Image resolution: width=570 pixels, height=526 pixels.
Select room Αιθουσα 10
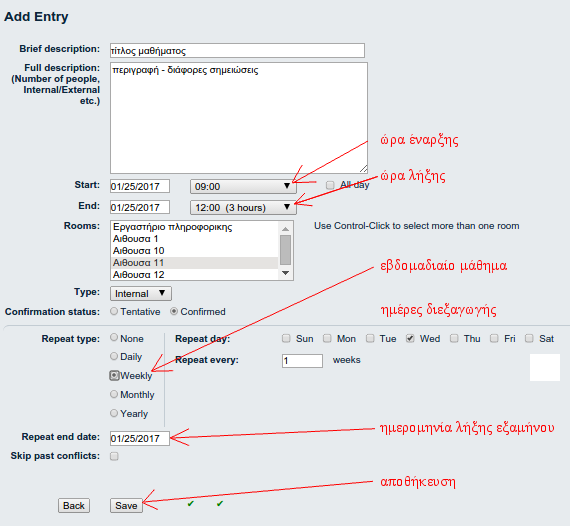[x=194, y=251]
